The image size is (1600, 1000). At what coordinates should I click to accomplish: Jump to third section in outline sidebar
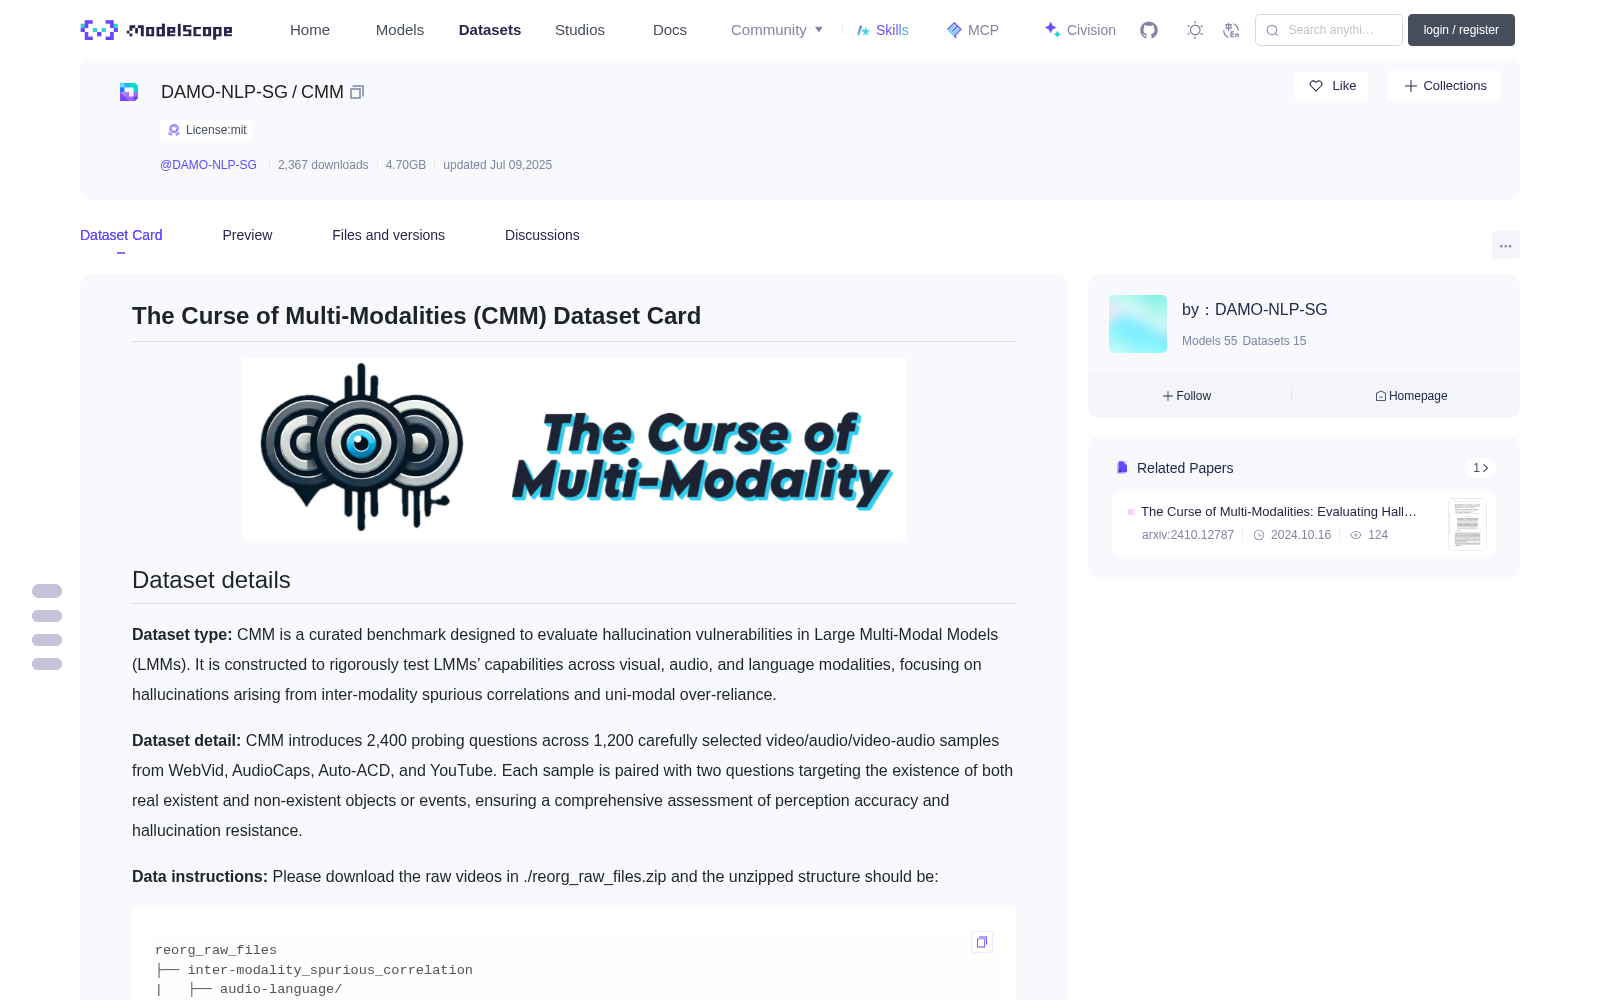47,640
